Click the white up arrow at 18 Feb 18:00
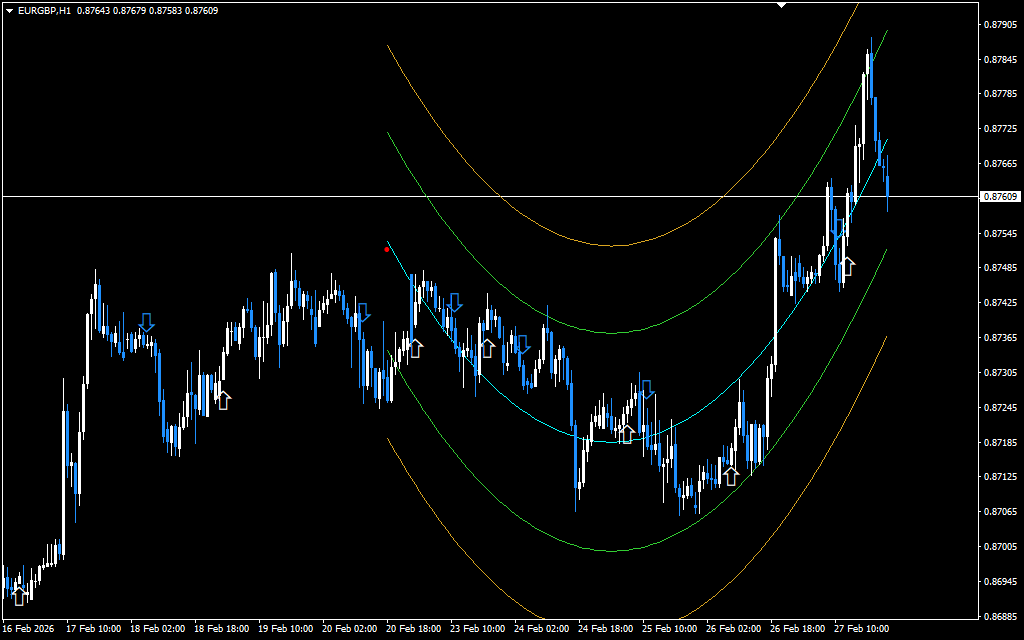The image size is (1024, 640). [223, 400]
